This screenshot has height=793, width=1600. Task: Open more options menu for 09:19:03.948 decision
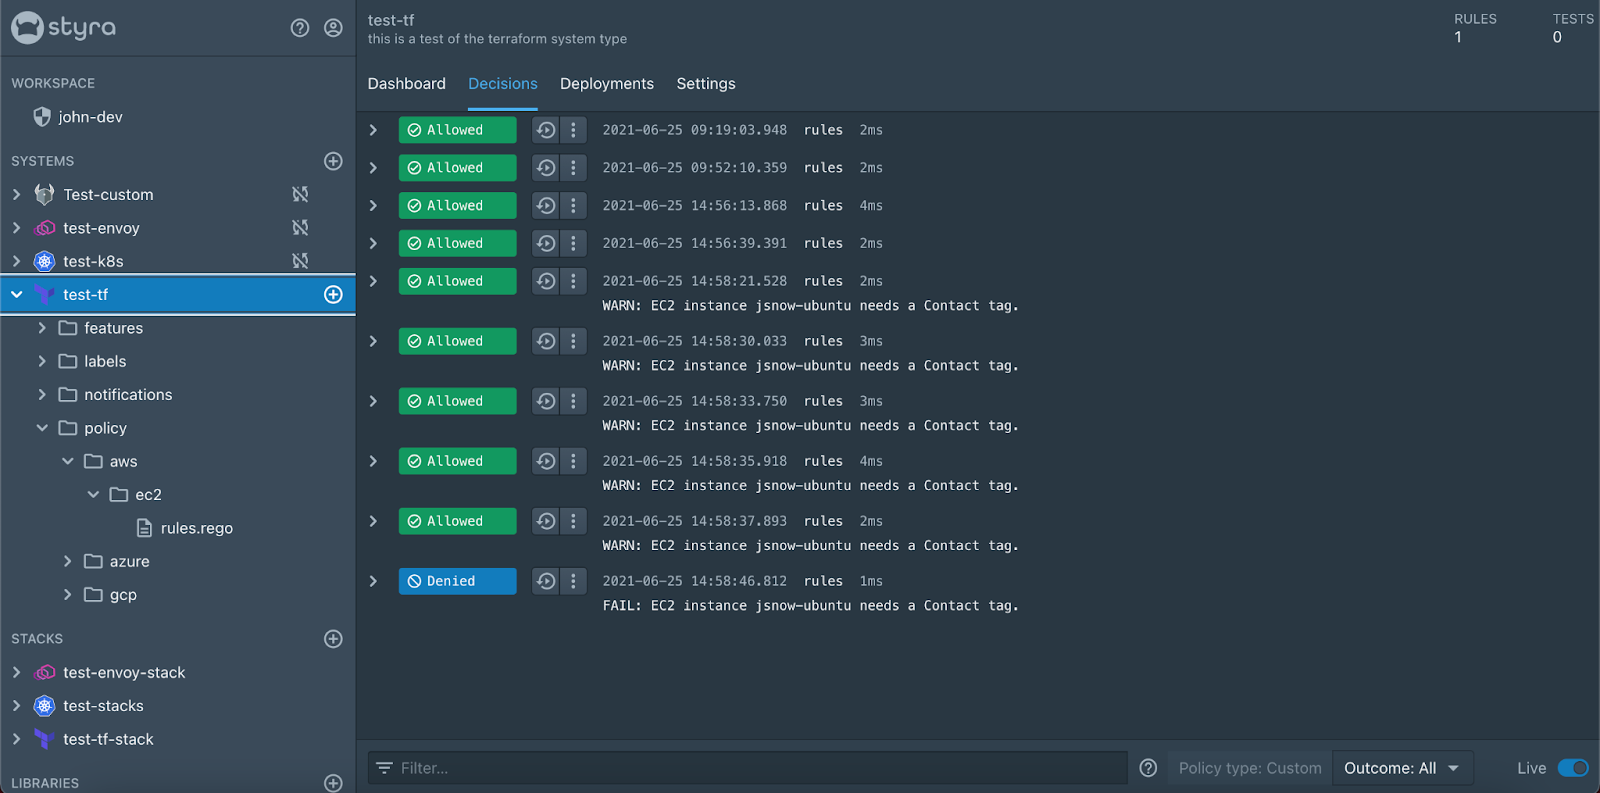click(573, 130)
